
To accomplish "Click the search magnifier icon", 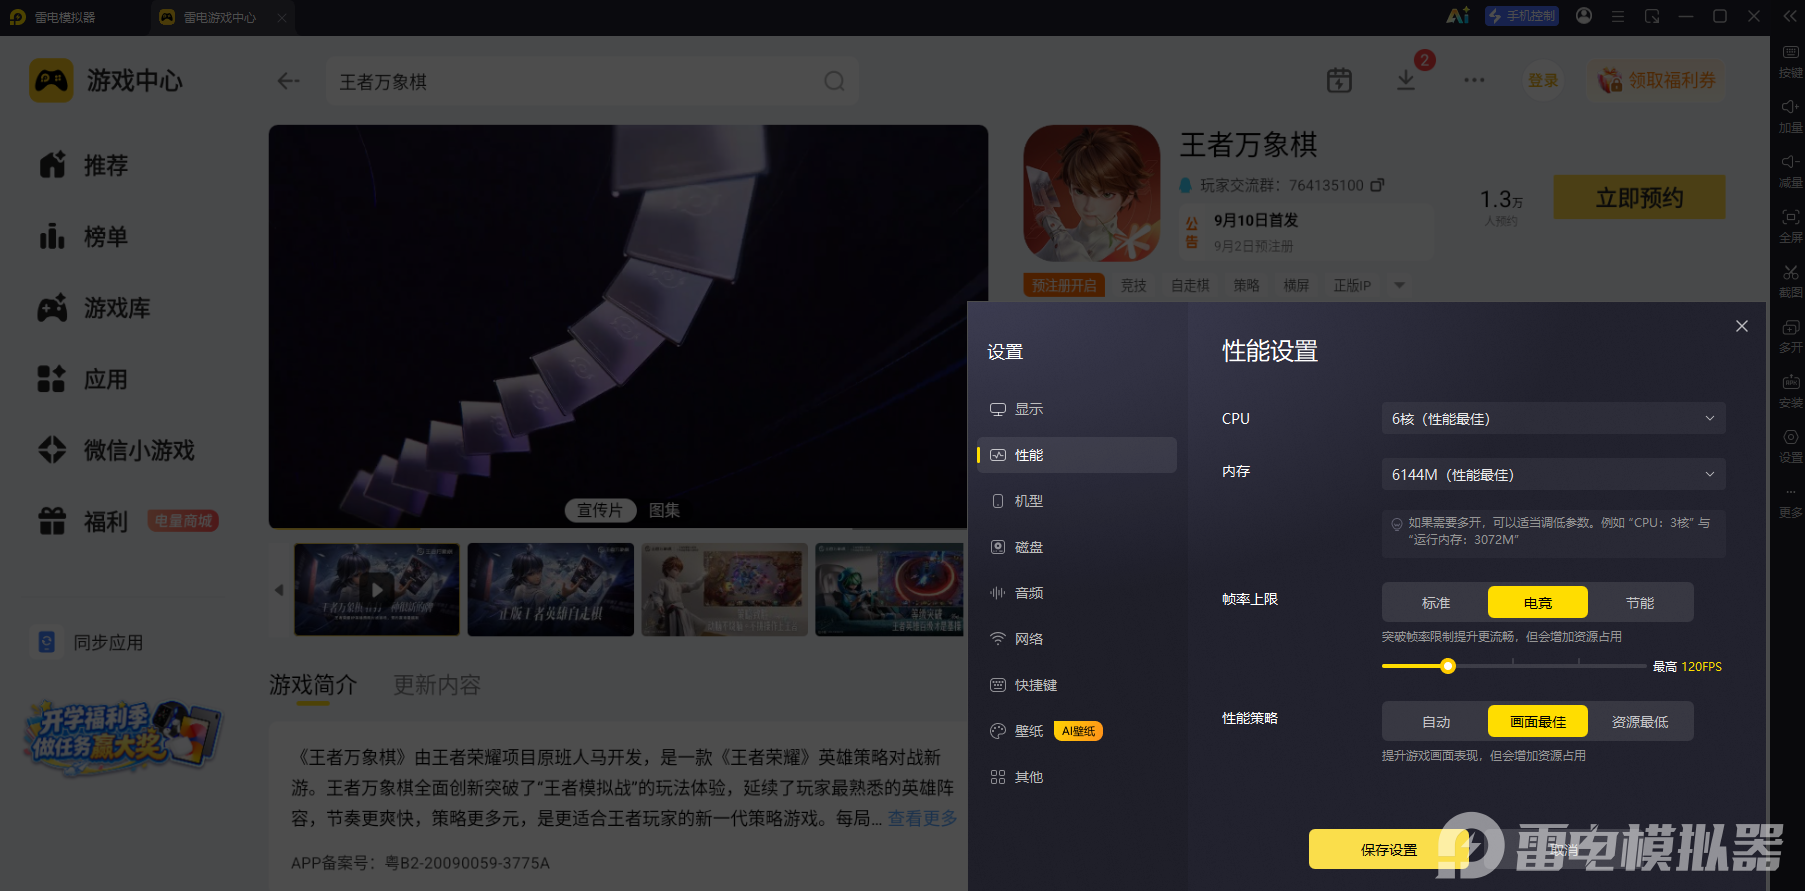I will [834, 81].
